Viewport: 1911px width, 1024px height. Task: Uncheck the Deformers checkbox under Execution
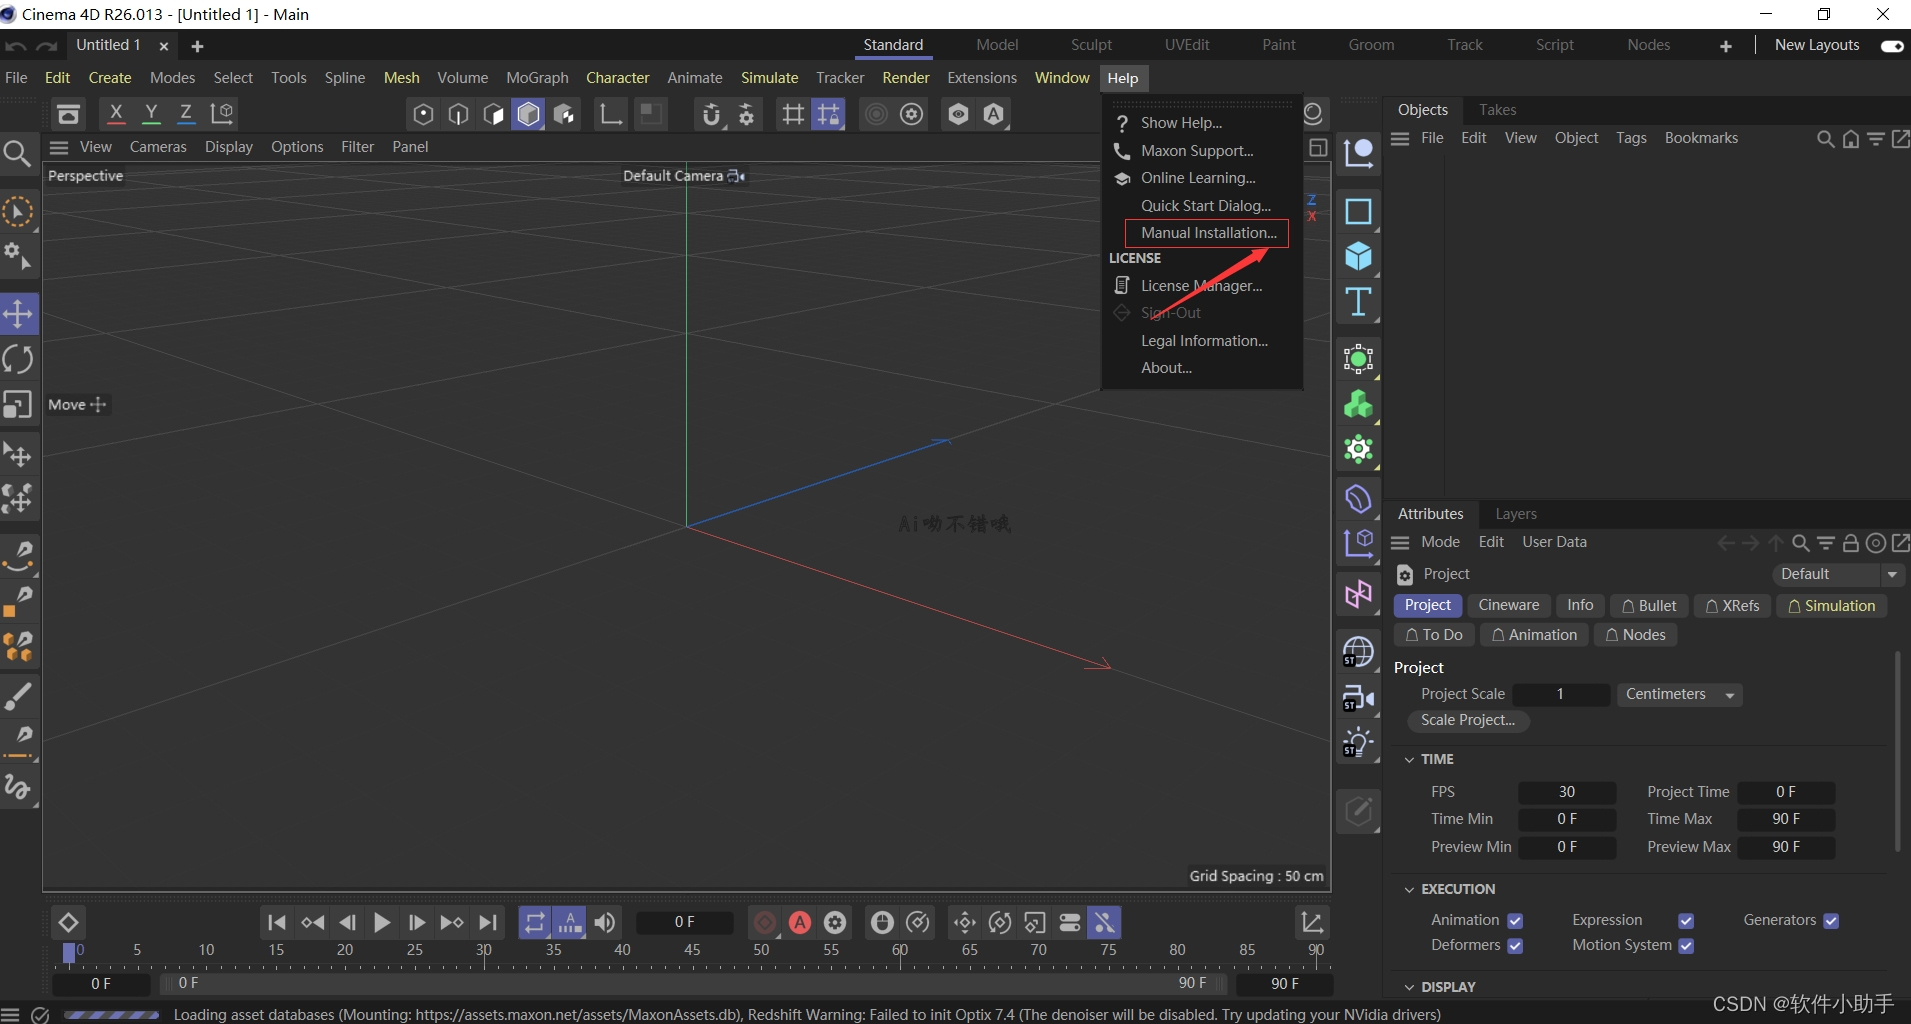click(x=1516, y=946)
